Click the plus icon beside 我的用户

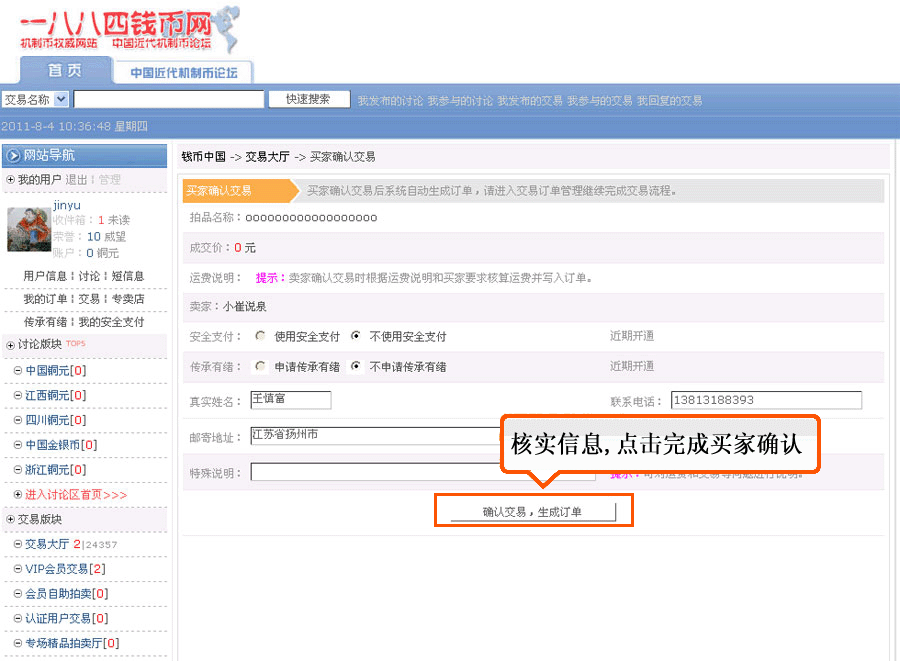point(10,180)
